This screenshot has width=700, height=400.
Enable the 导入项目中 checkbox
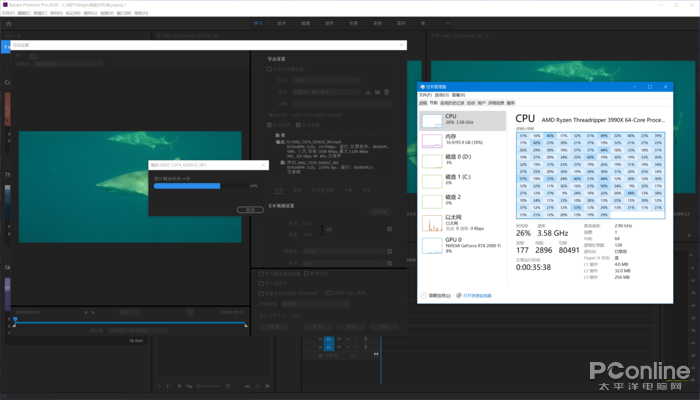click(x=262, y=283)
